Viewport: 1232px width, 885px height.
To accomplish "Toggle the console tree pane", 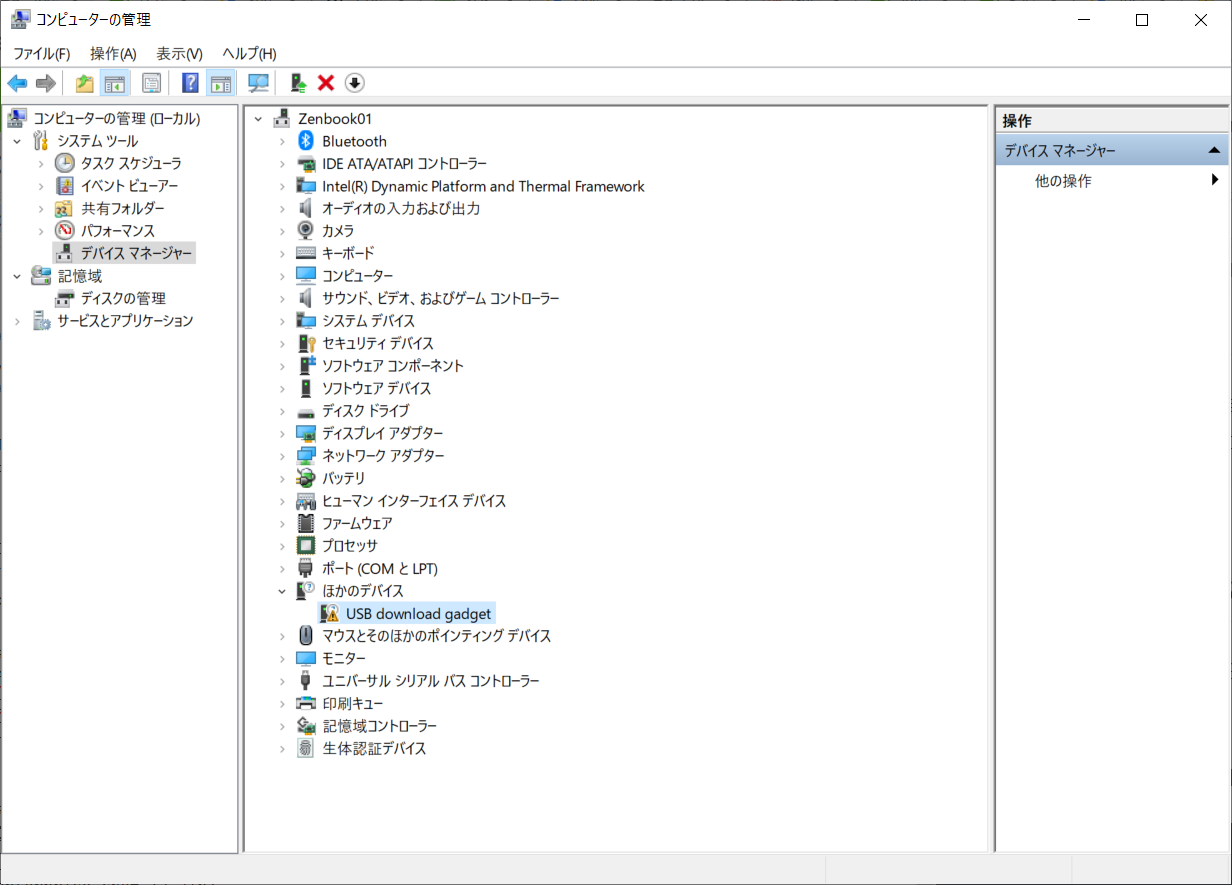I will coord(115,82).
